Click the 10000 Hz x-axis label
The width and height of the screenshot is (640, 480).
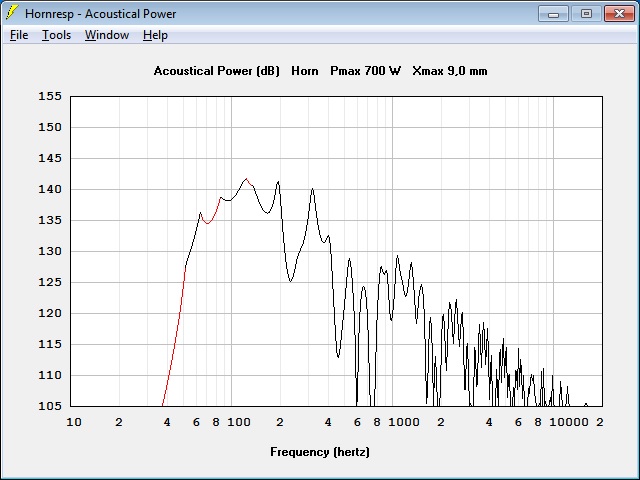569,422
